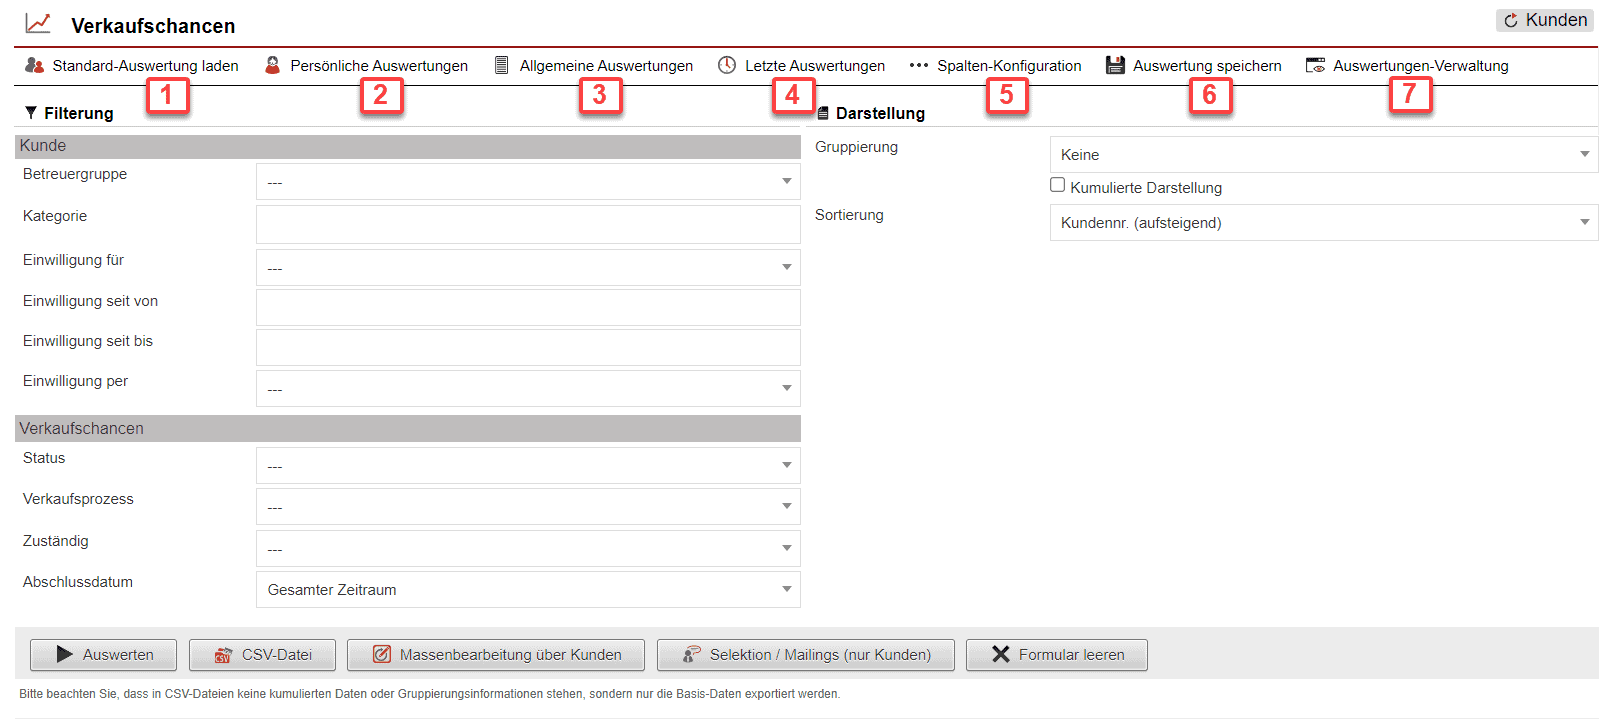Click the Auswertung speichern floppy disk icon
This screenshot has width=1599, height=719.
1115,65
